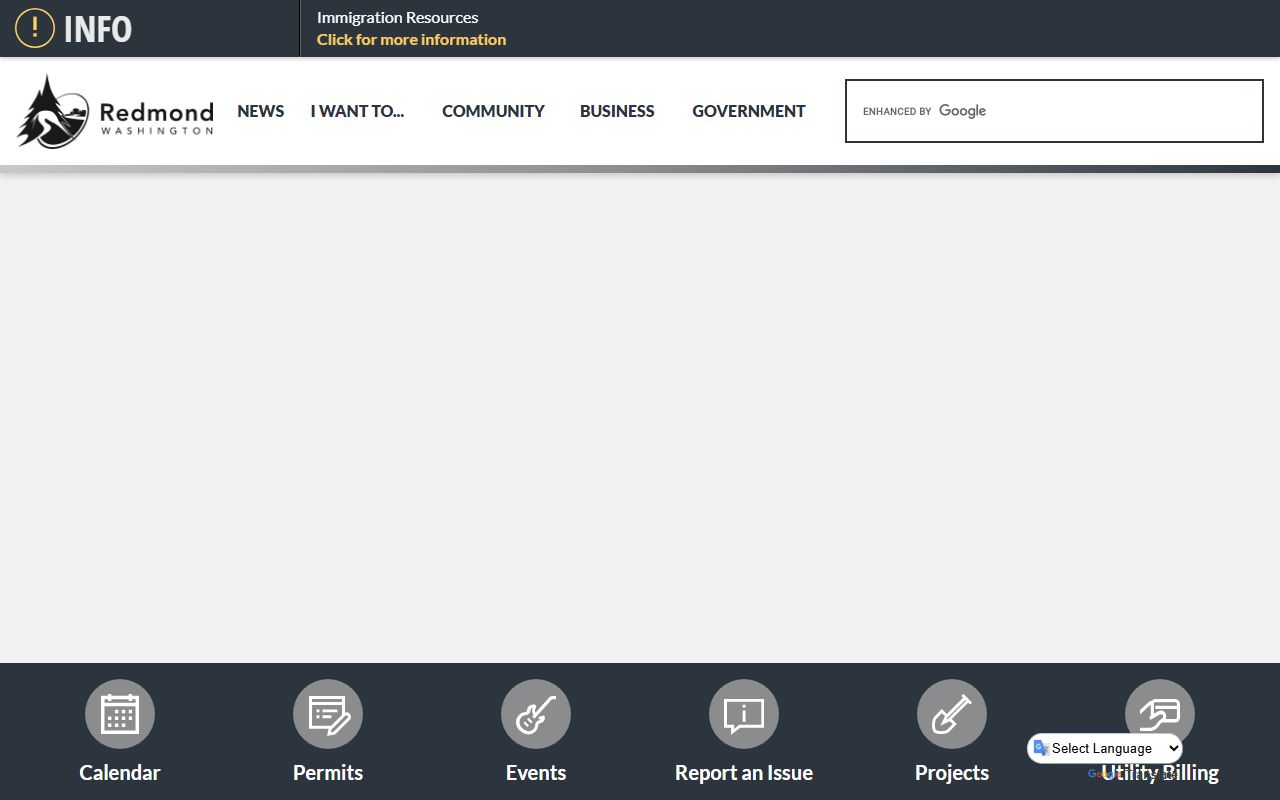Open the Redmond Washington logo home link

(x=115, y=111)
